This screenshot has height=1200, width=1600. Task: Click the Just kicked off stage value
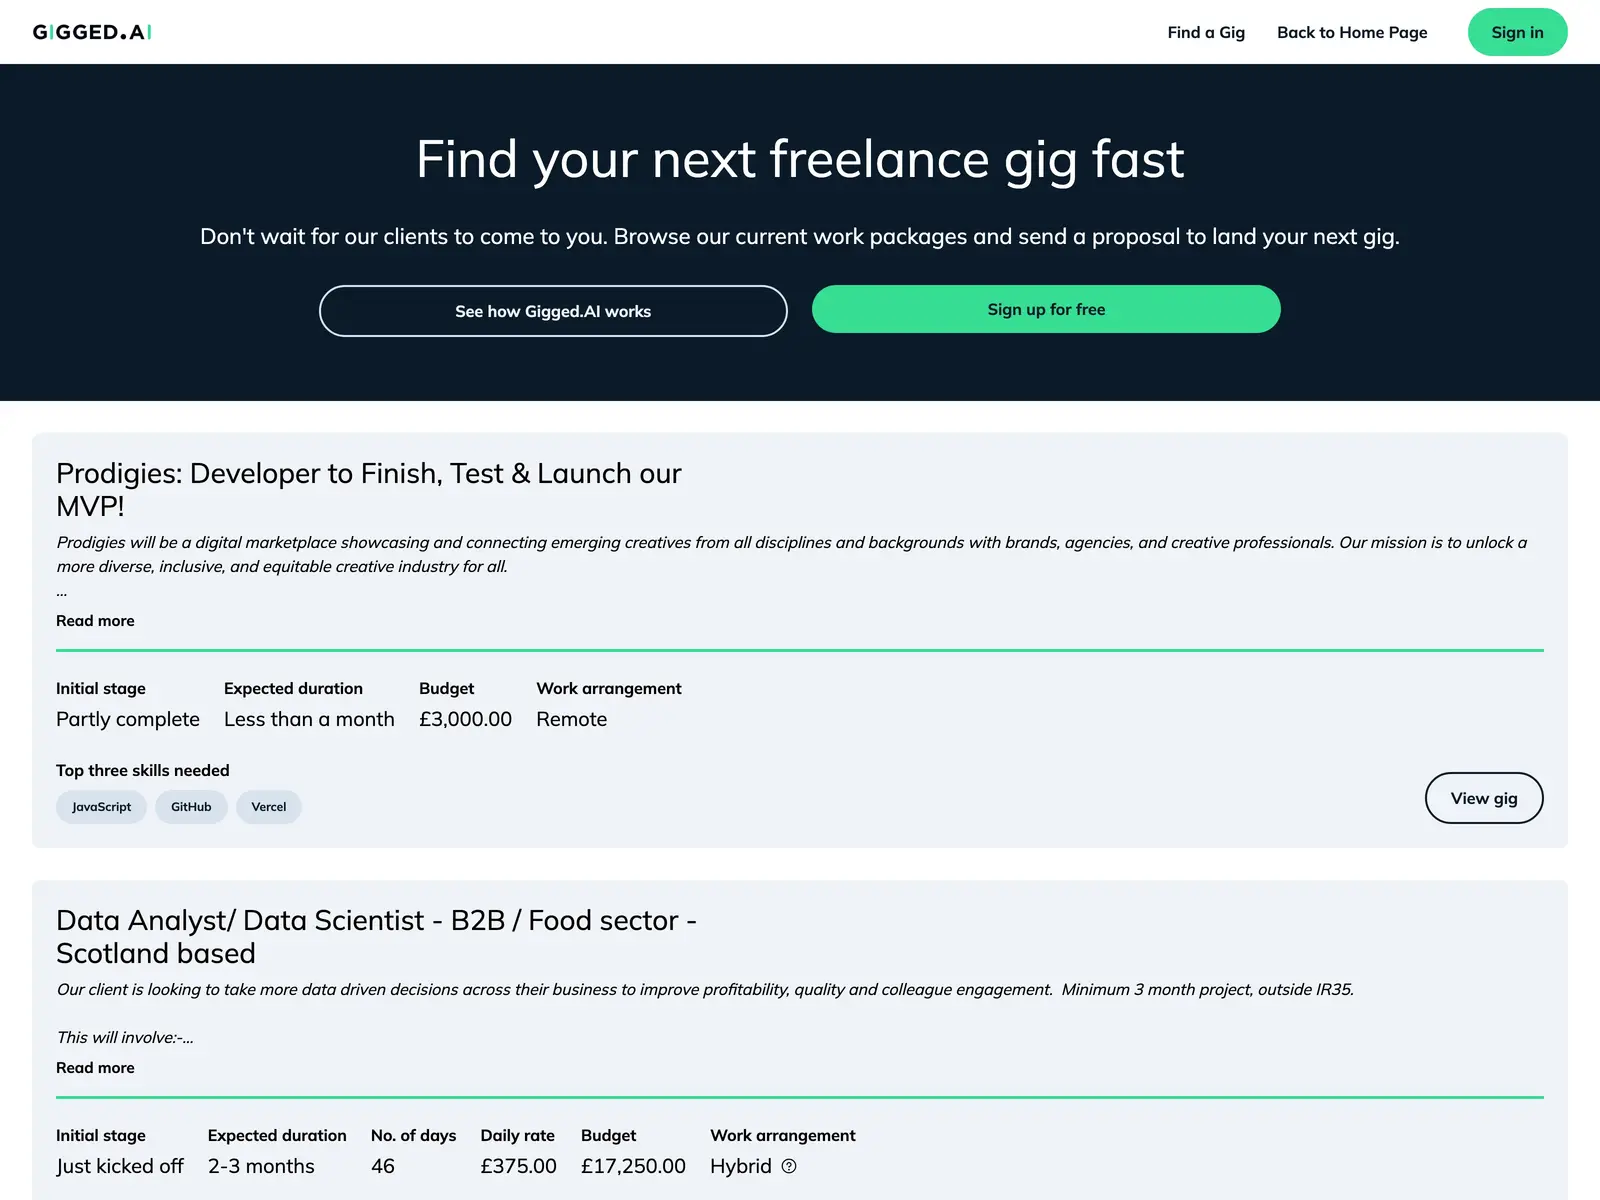click(x=120, y=1166)
